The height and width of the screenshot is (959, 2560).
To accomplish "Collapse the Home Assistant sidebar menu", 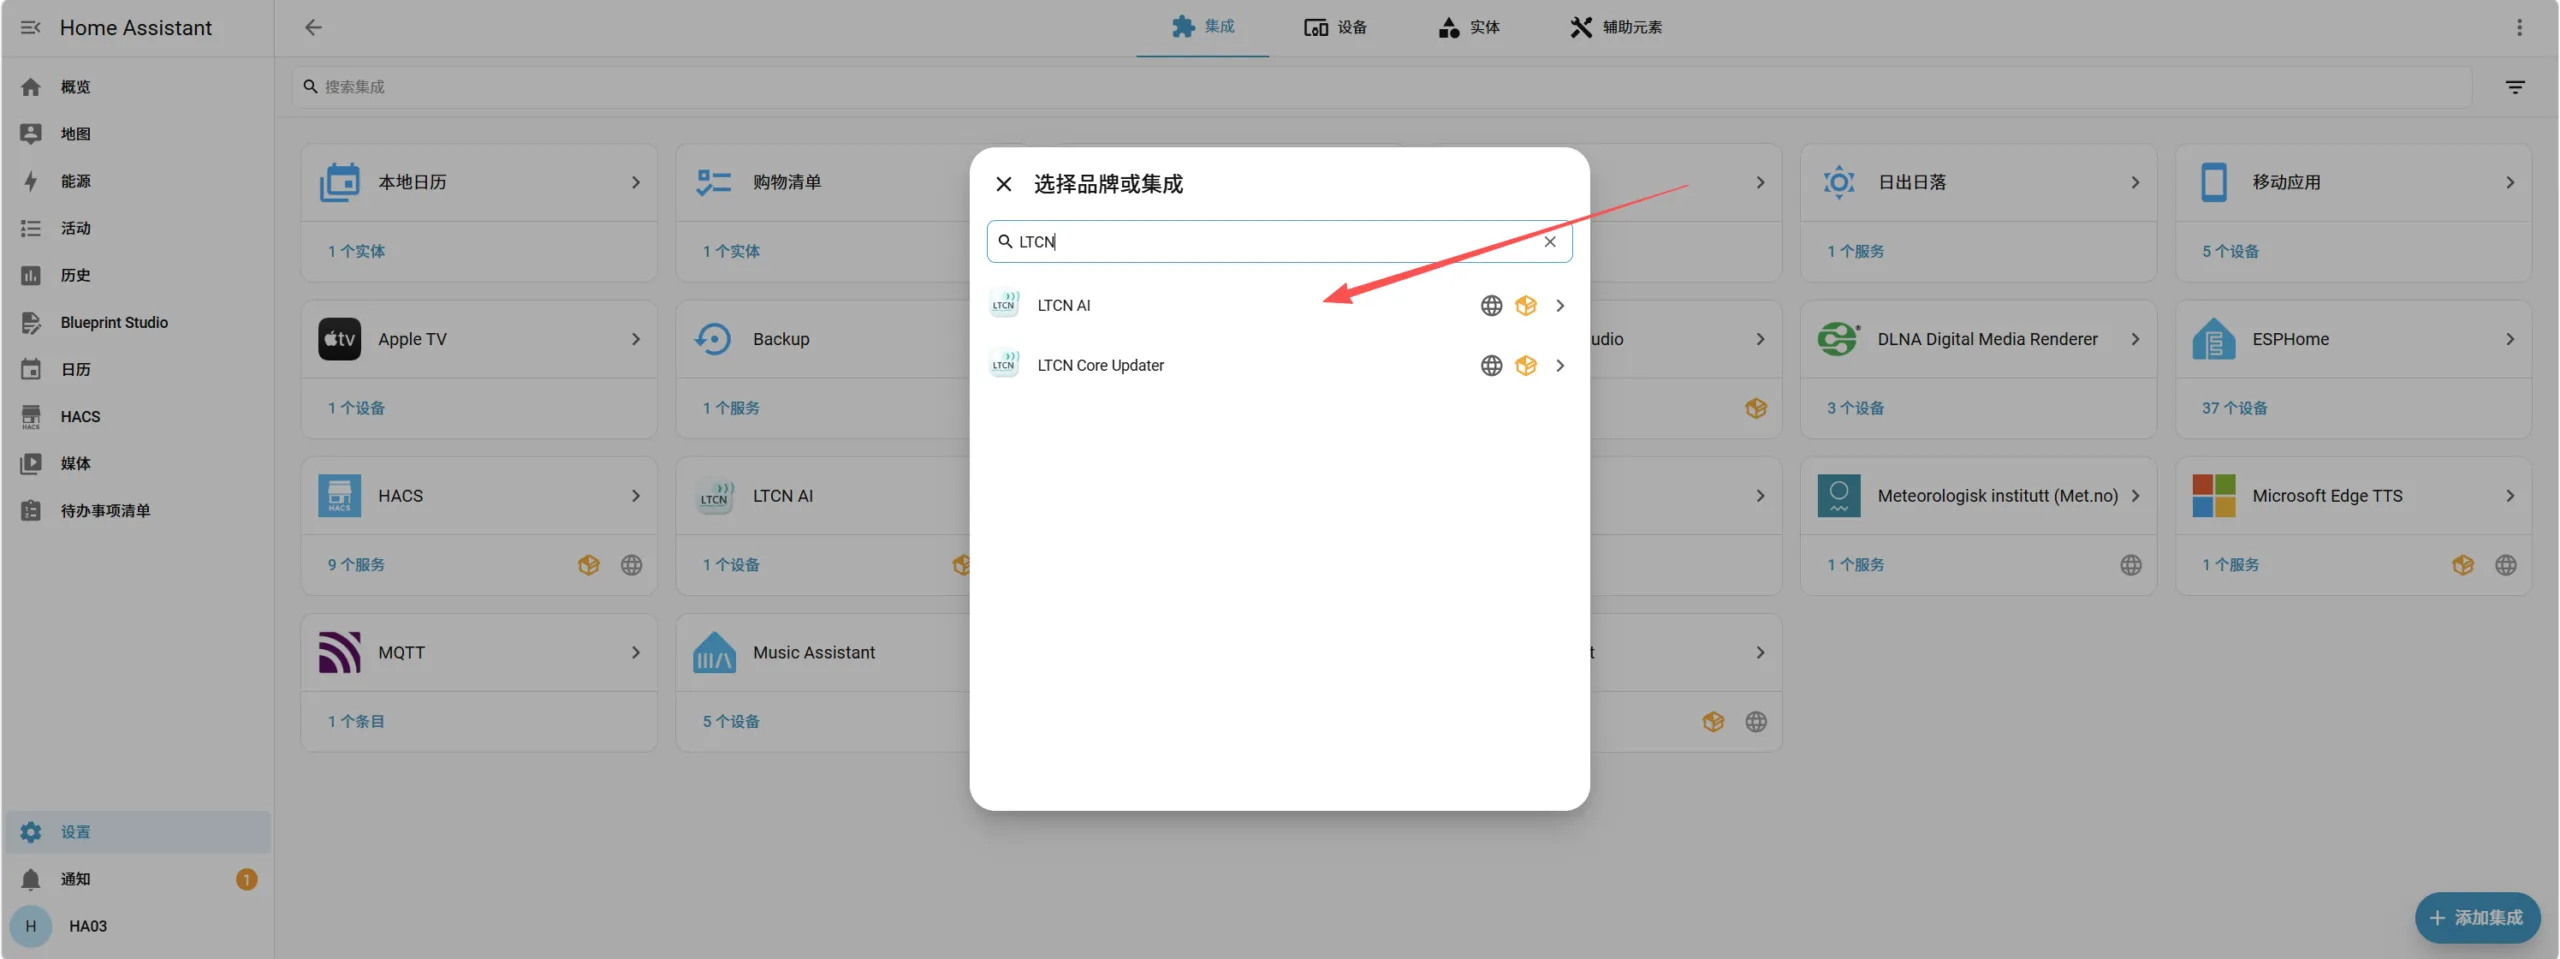I will (30, 27).
